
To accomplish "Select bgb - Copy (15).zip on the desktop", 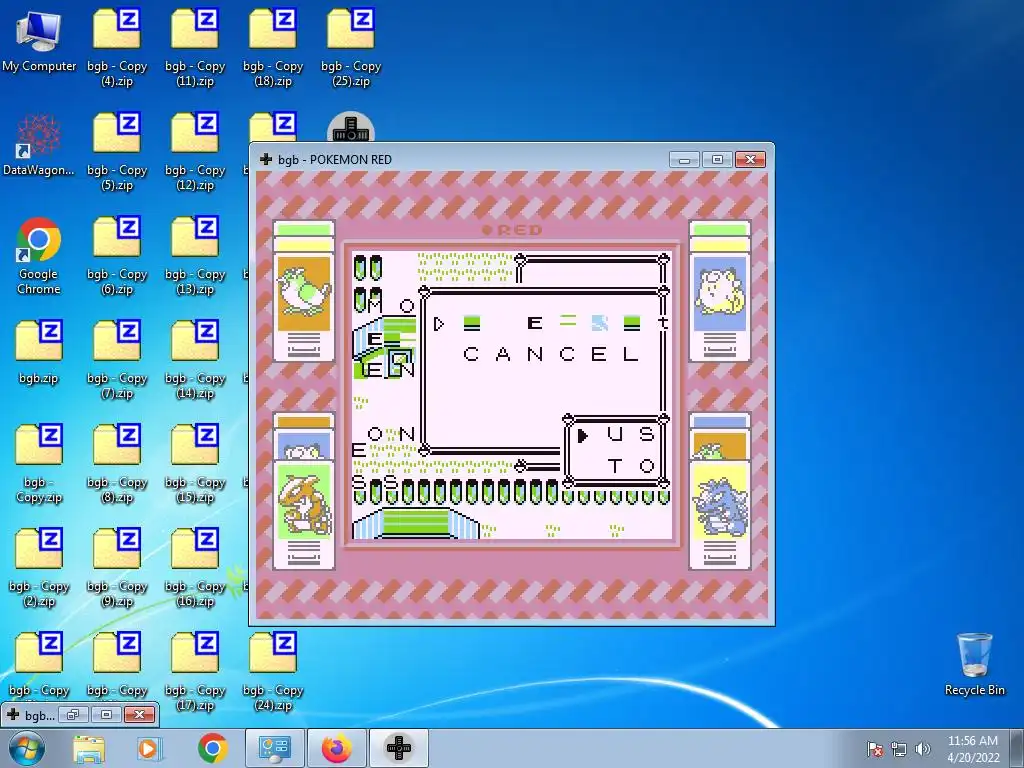I will coord(195,464).
